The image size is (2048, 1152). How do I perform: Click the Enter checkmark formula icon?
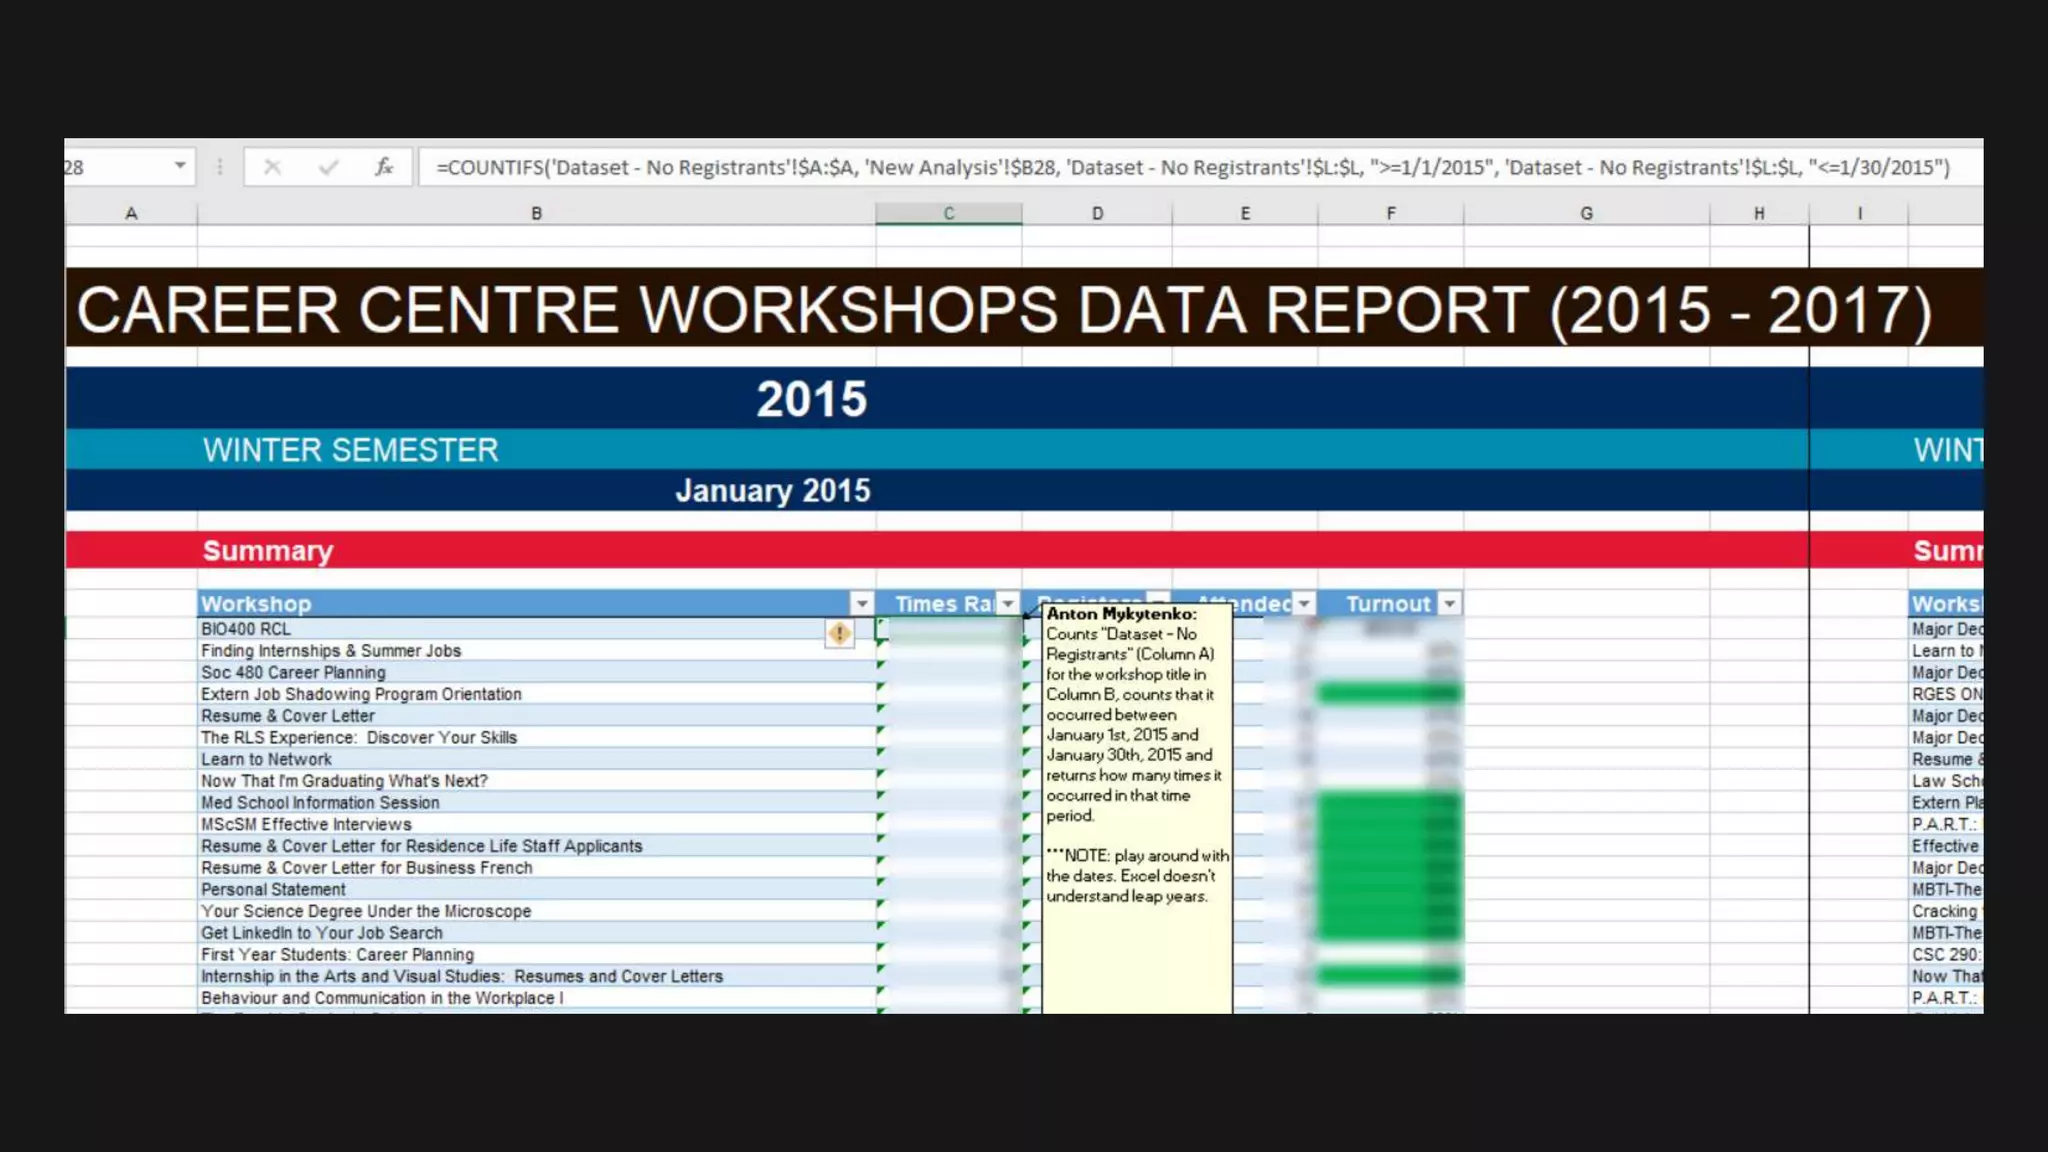click(328, 167)
